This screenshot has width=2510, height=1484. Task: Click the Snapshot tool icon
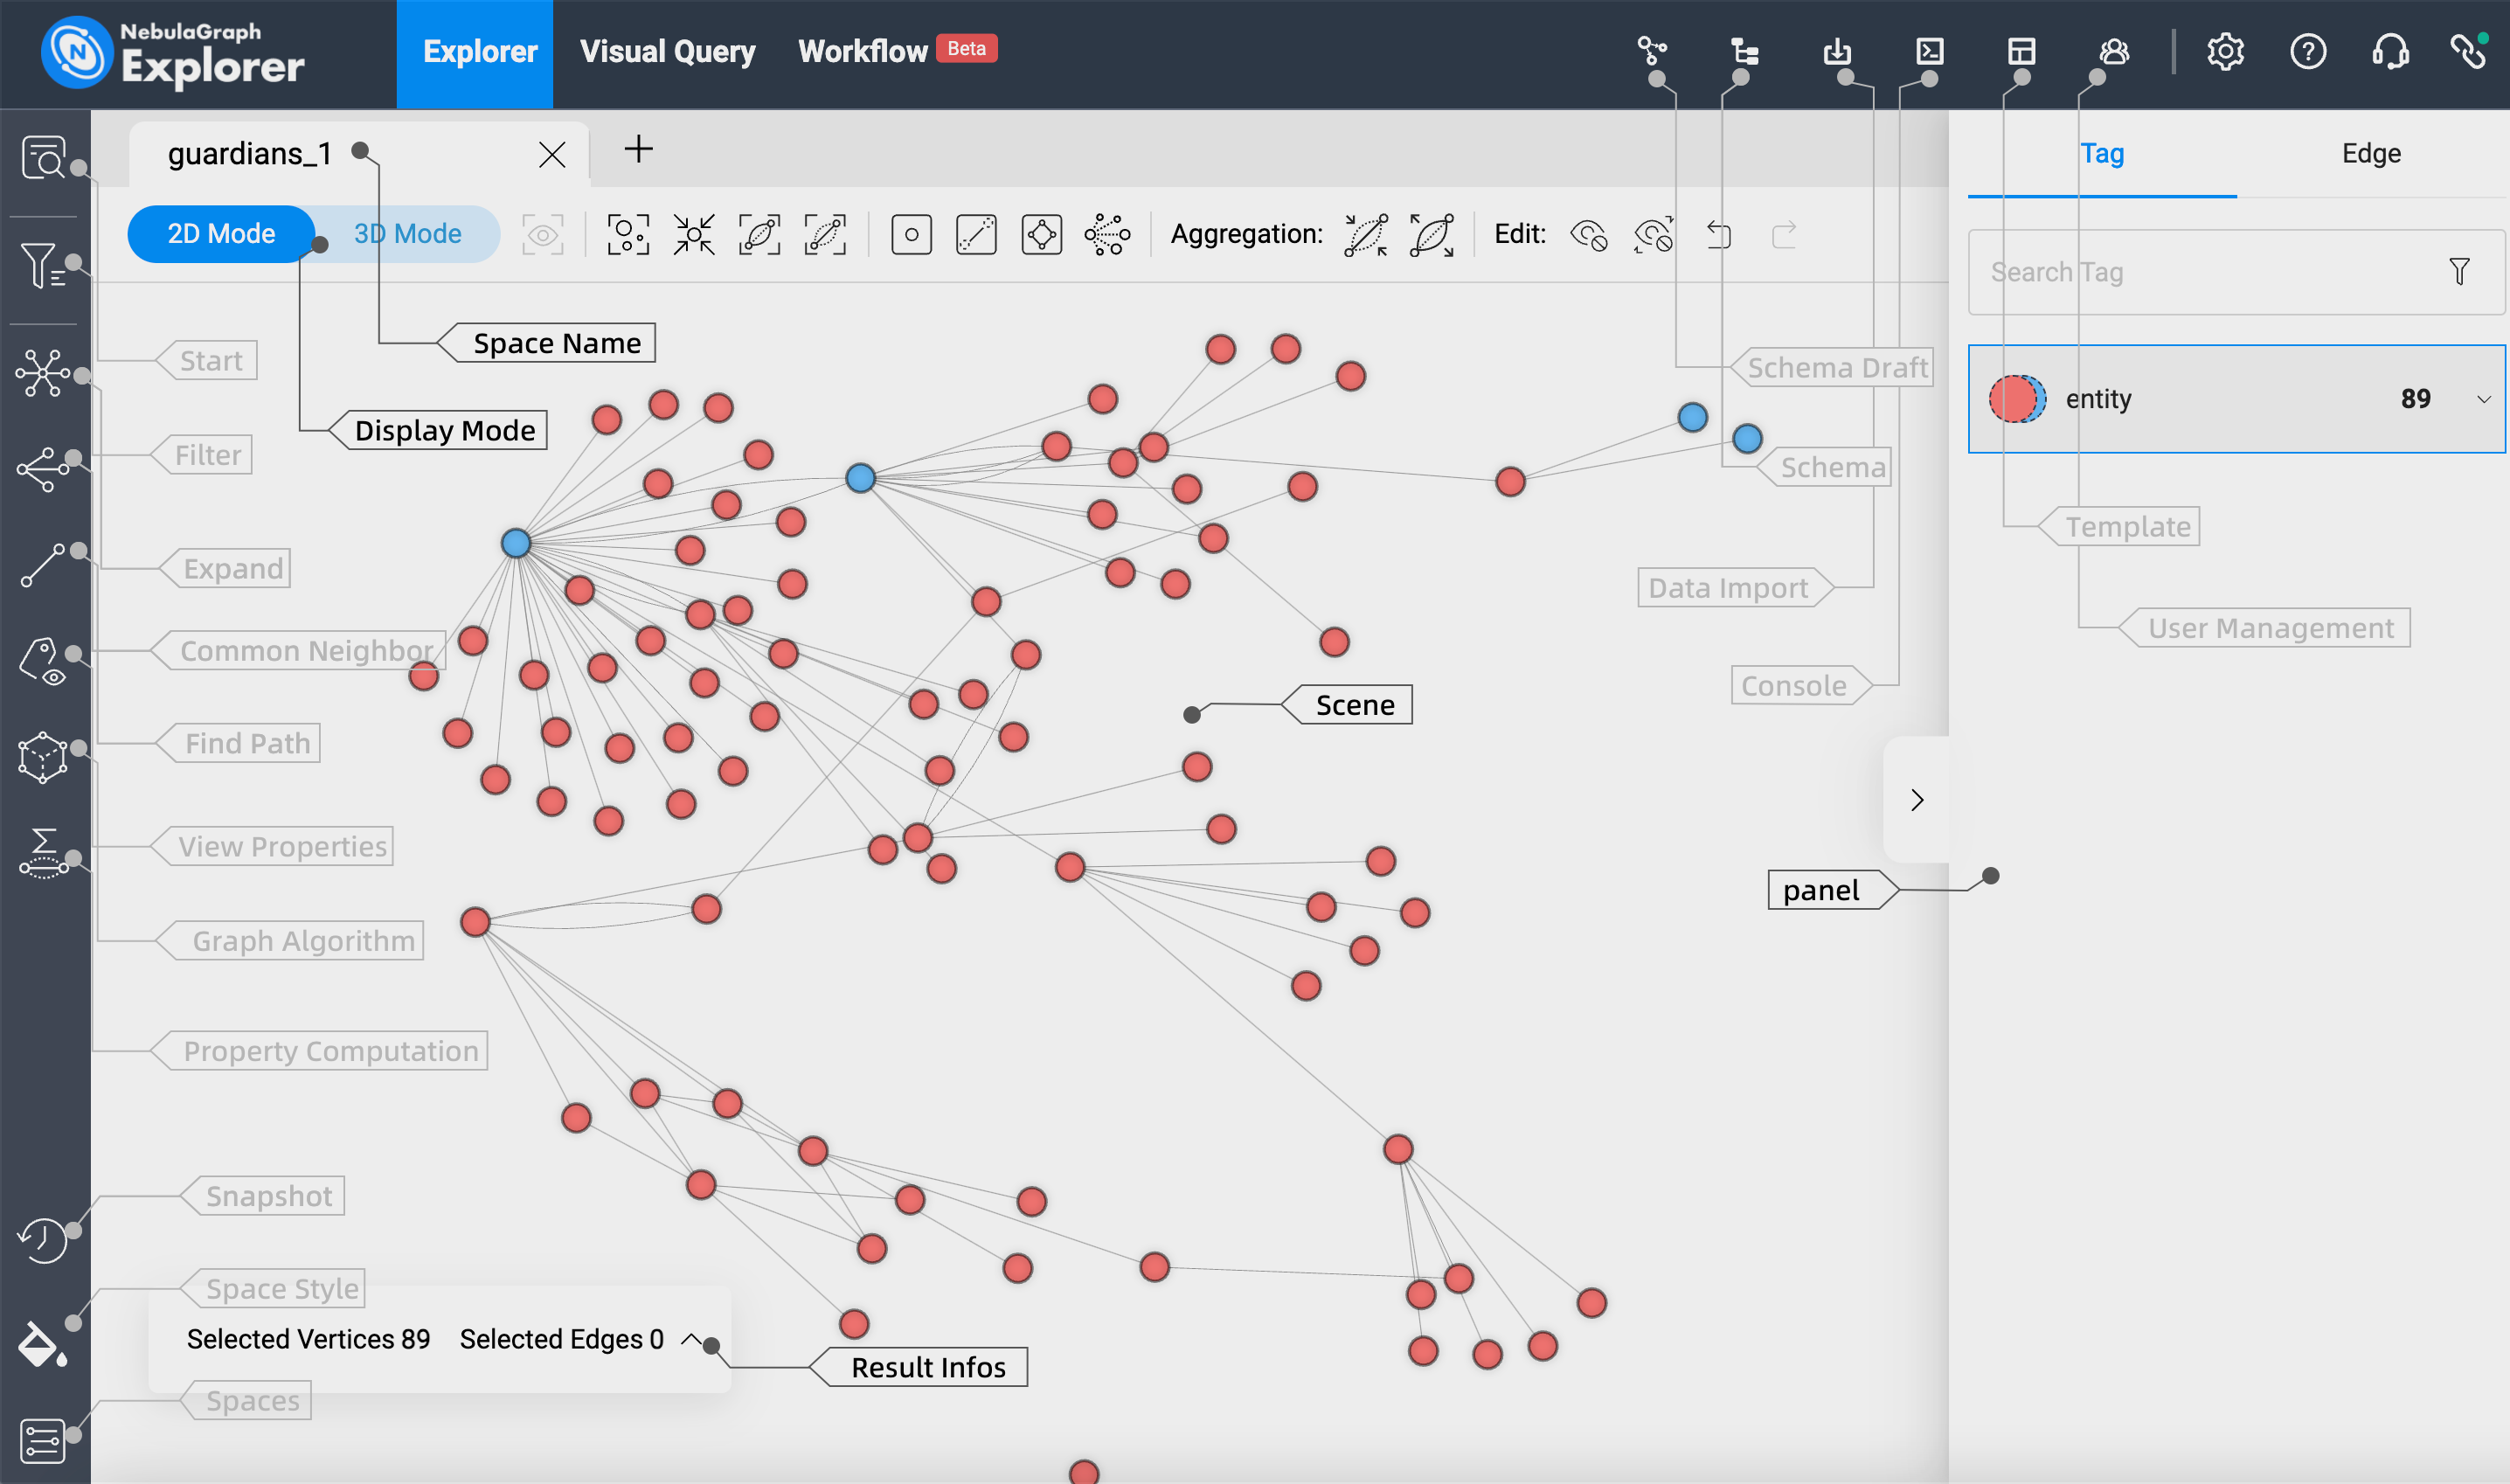coord(45,1238)
